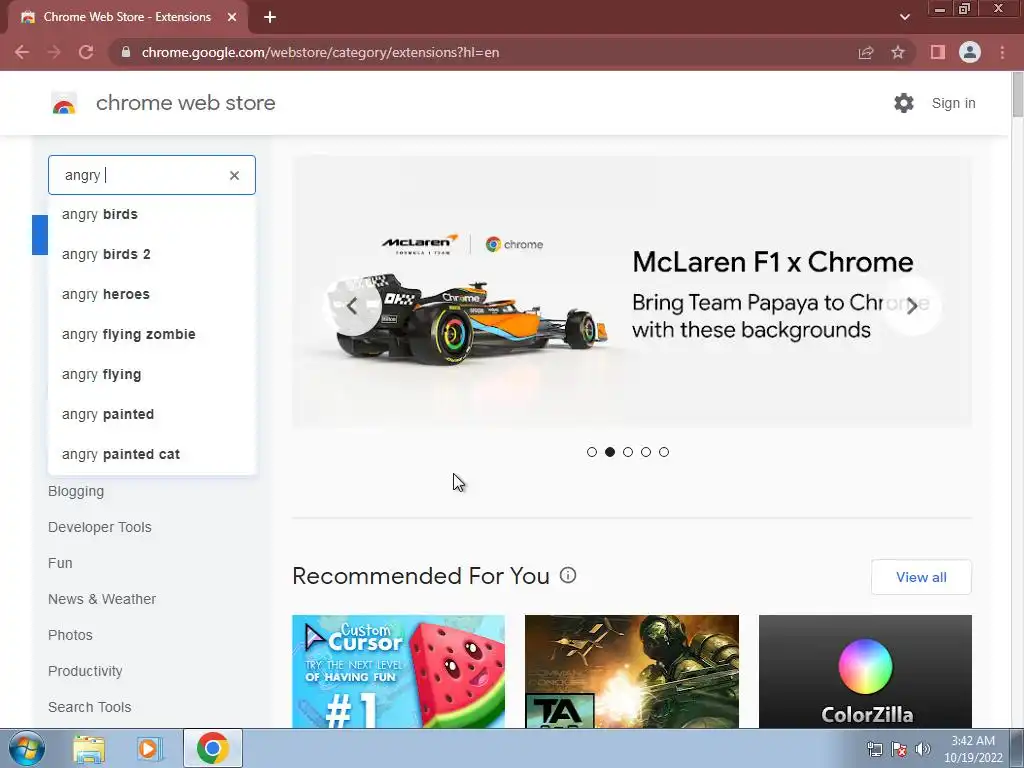Open the Photos category

[x=70, y=635]
